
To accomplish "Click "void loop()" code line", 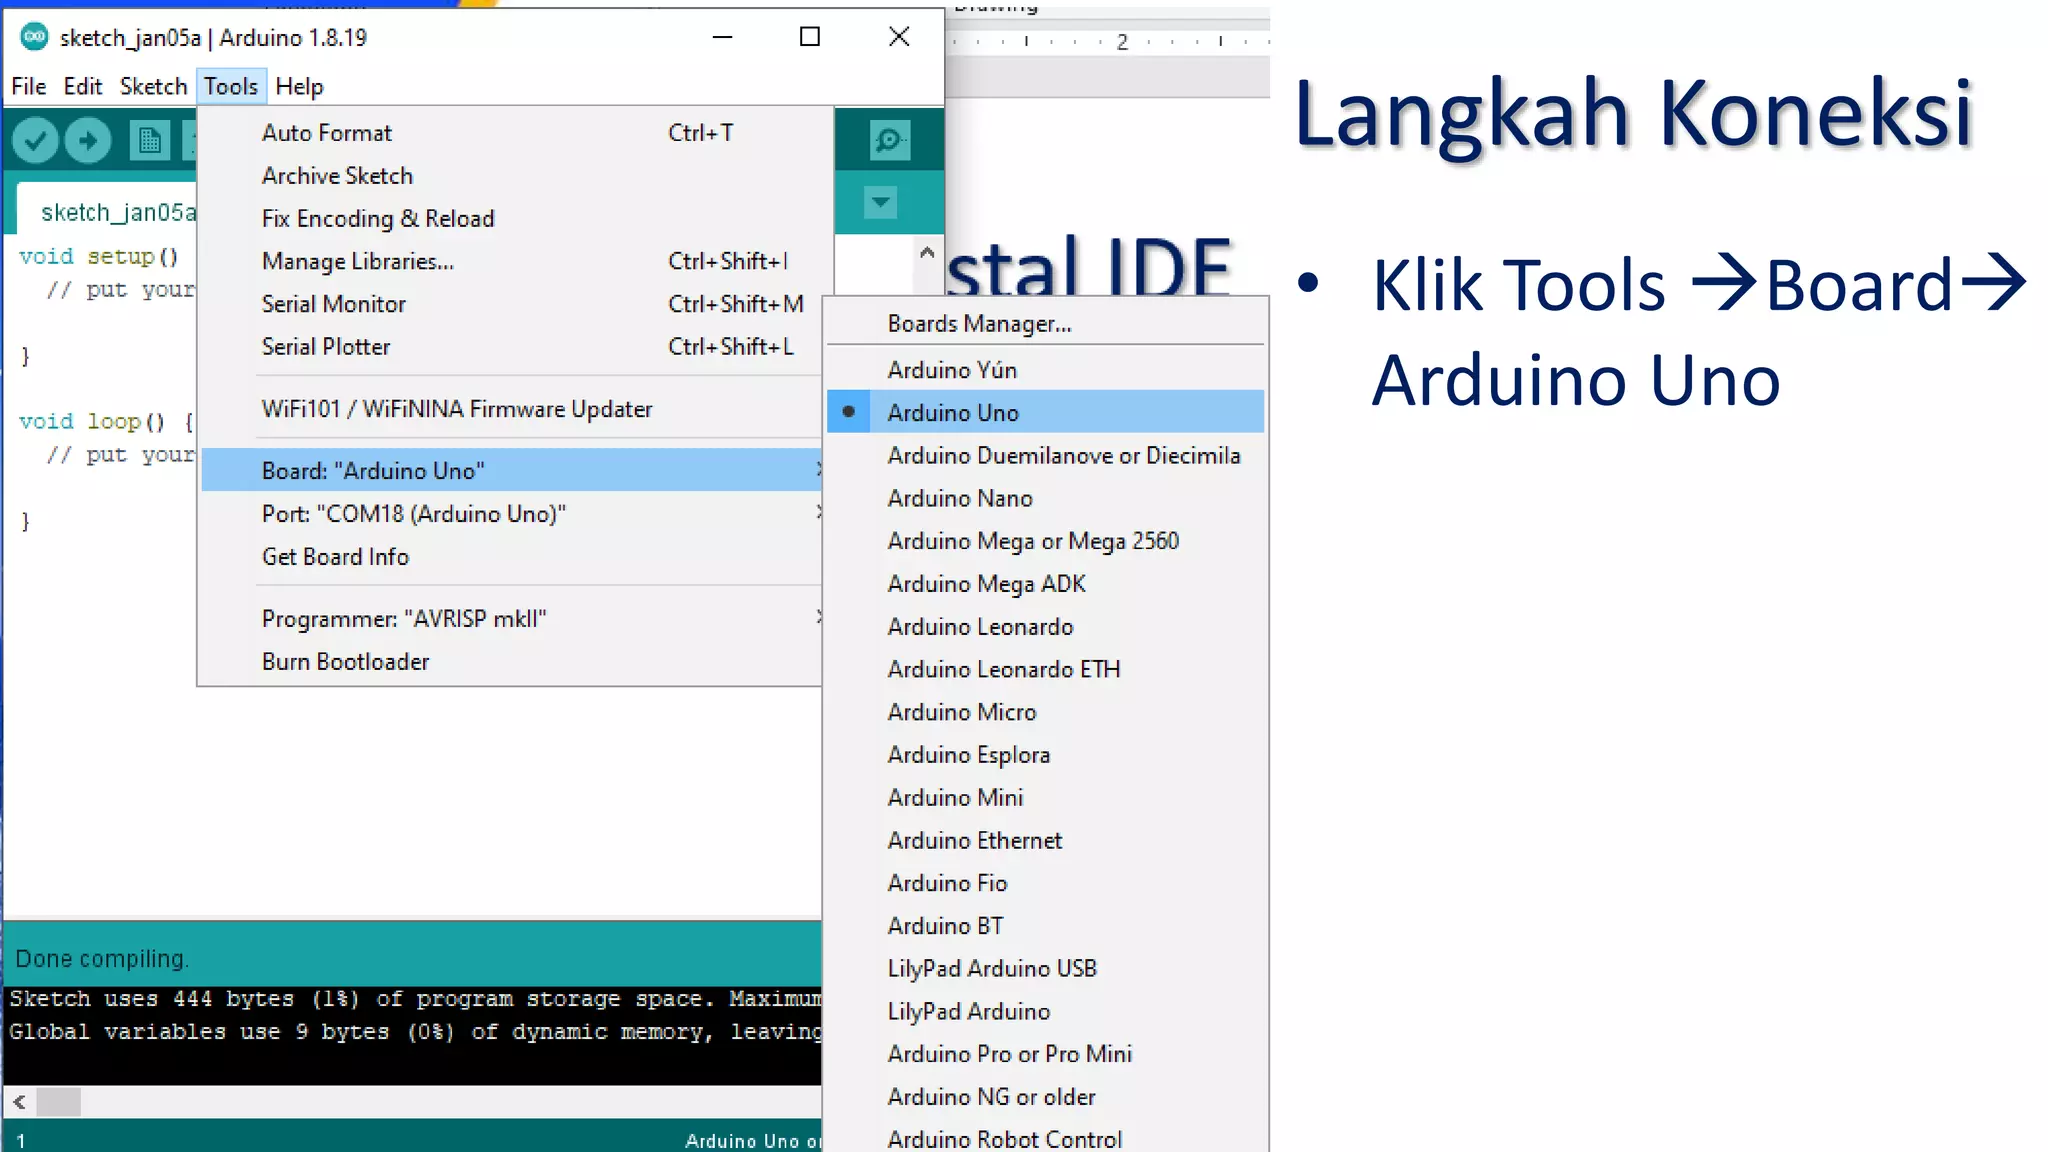I will [106, 421].
